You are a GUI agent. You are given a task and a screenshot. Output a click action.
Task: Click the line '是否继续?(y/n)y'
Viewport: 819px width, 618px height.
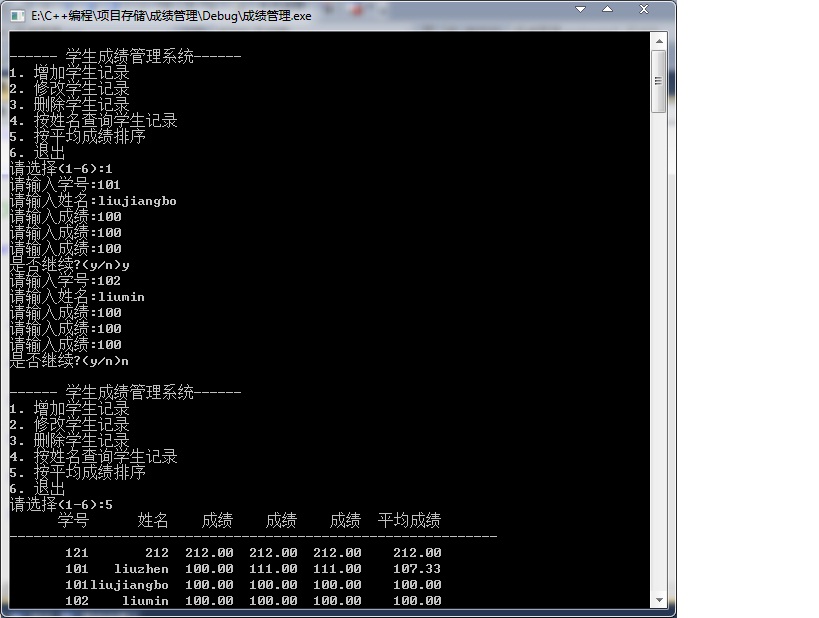click(69, 265)
